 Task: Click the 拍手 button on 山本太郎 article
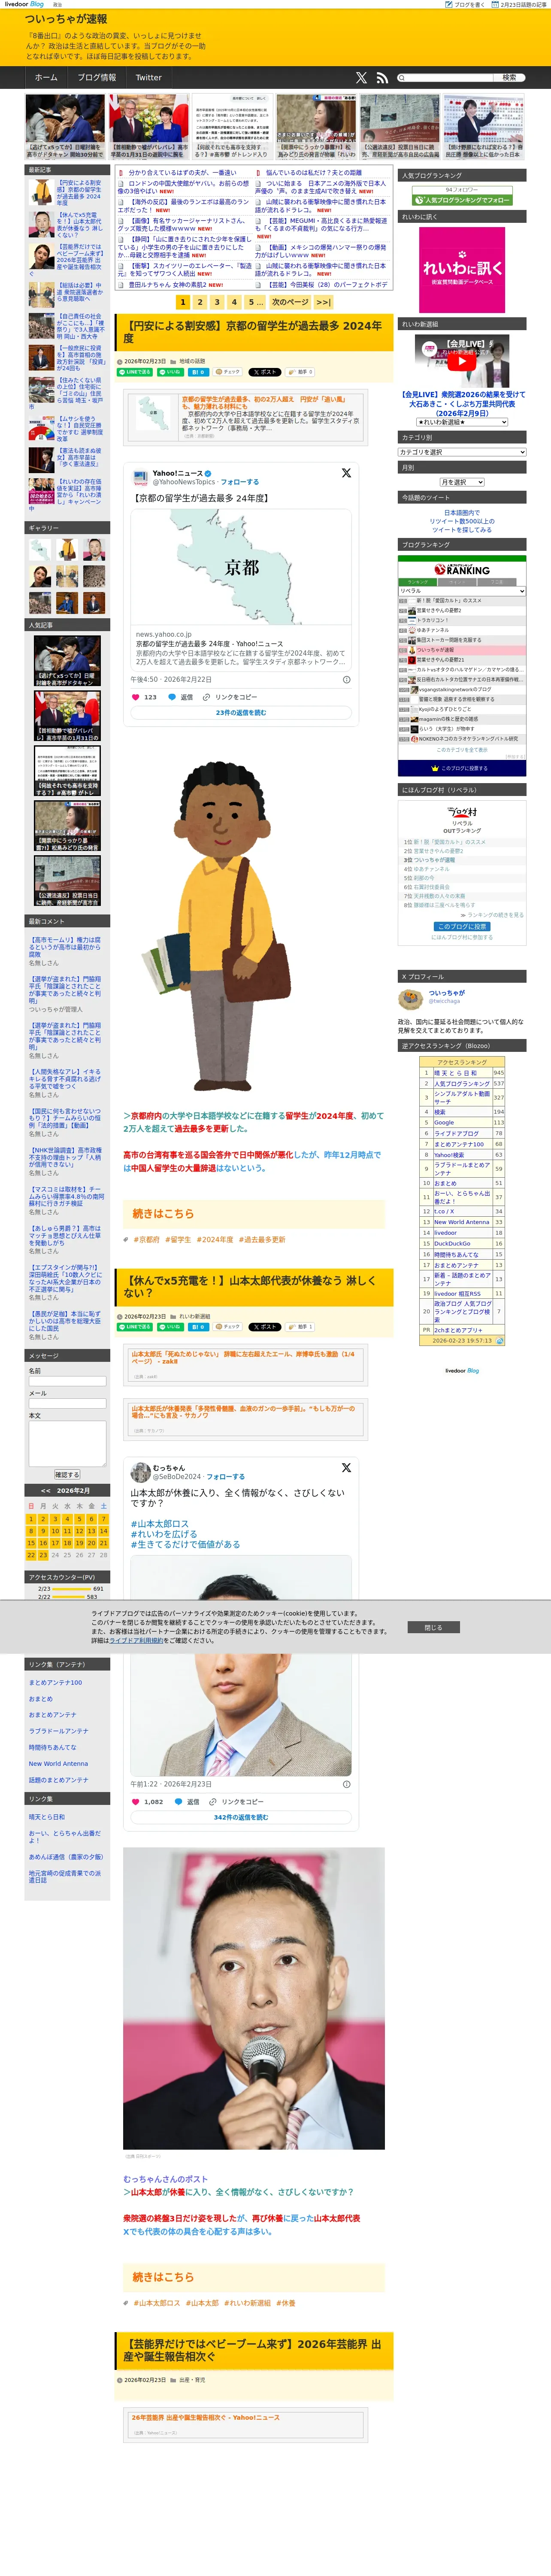pos(300,1327)
